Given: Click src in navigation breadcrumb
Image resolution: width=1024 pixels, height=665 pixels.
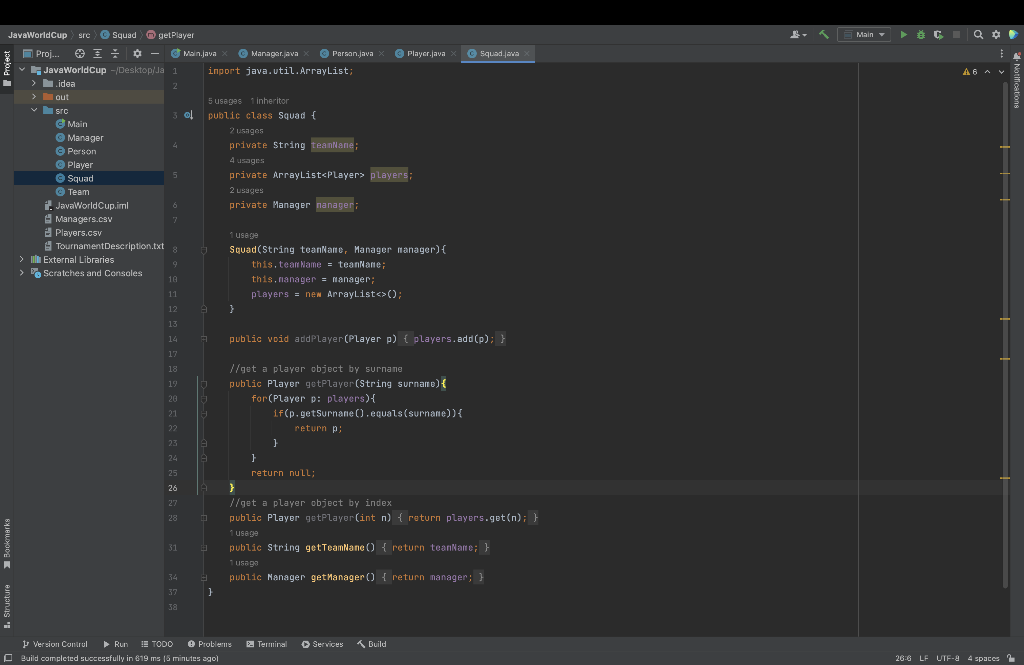Looking at the screenshot, I should (84, 35).
